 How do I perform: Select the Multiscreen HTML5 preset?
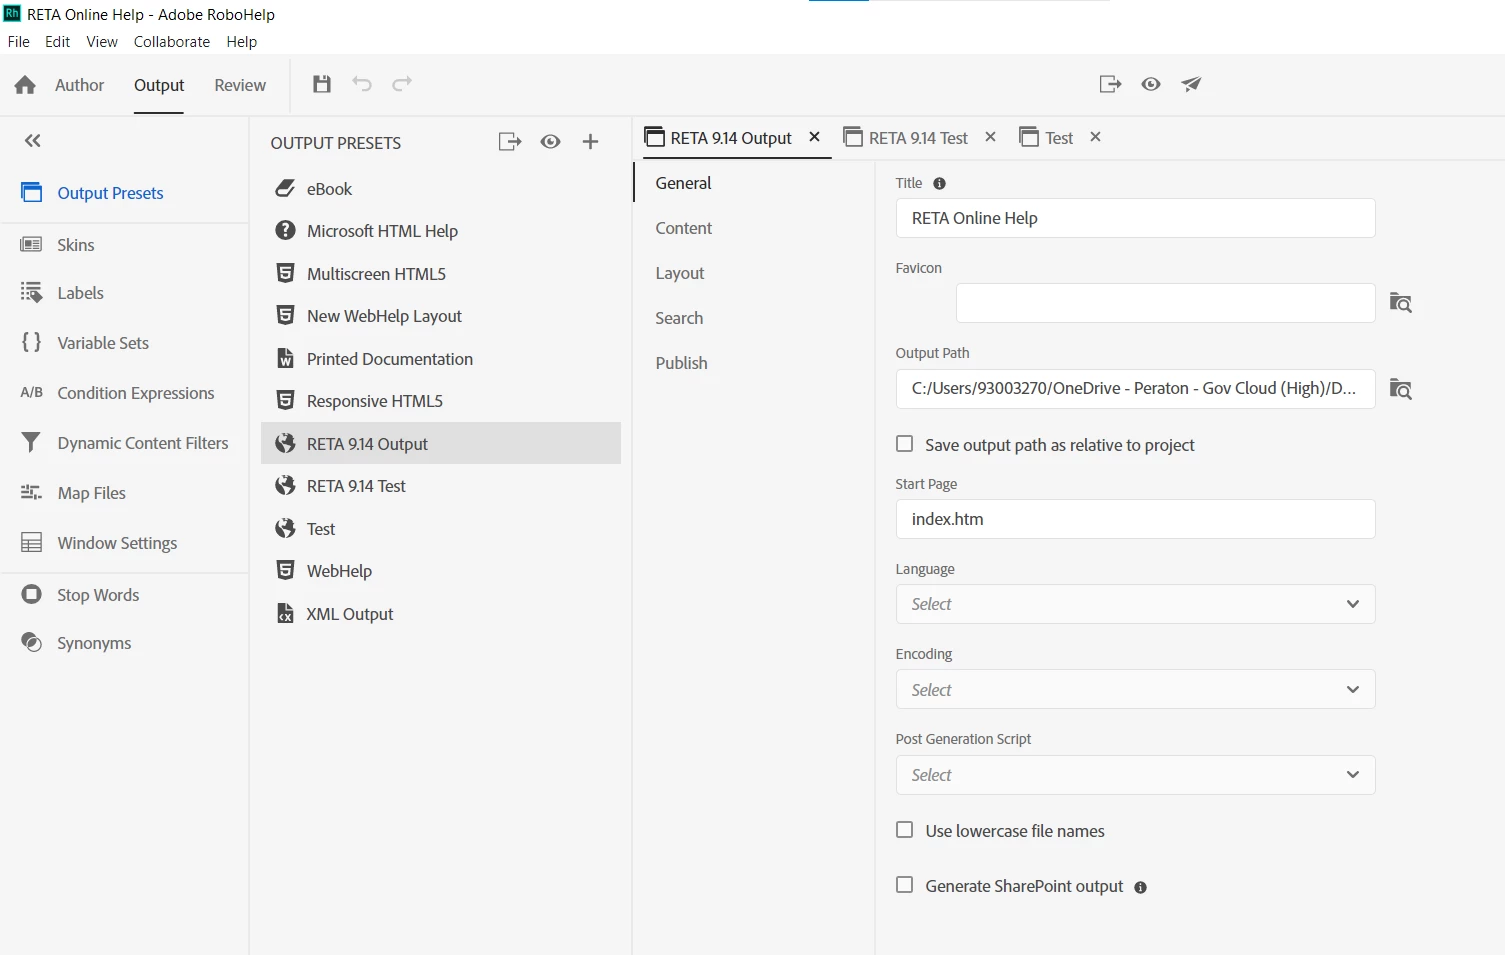point(441,274)
